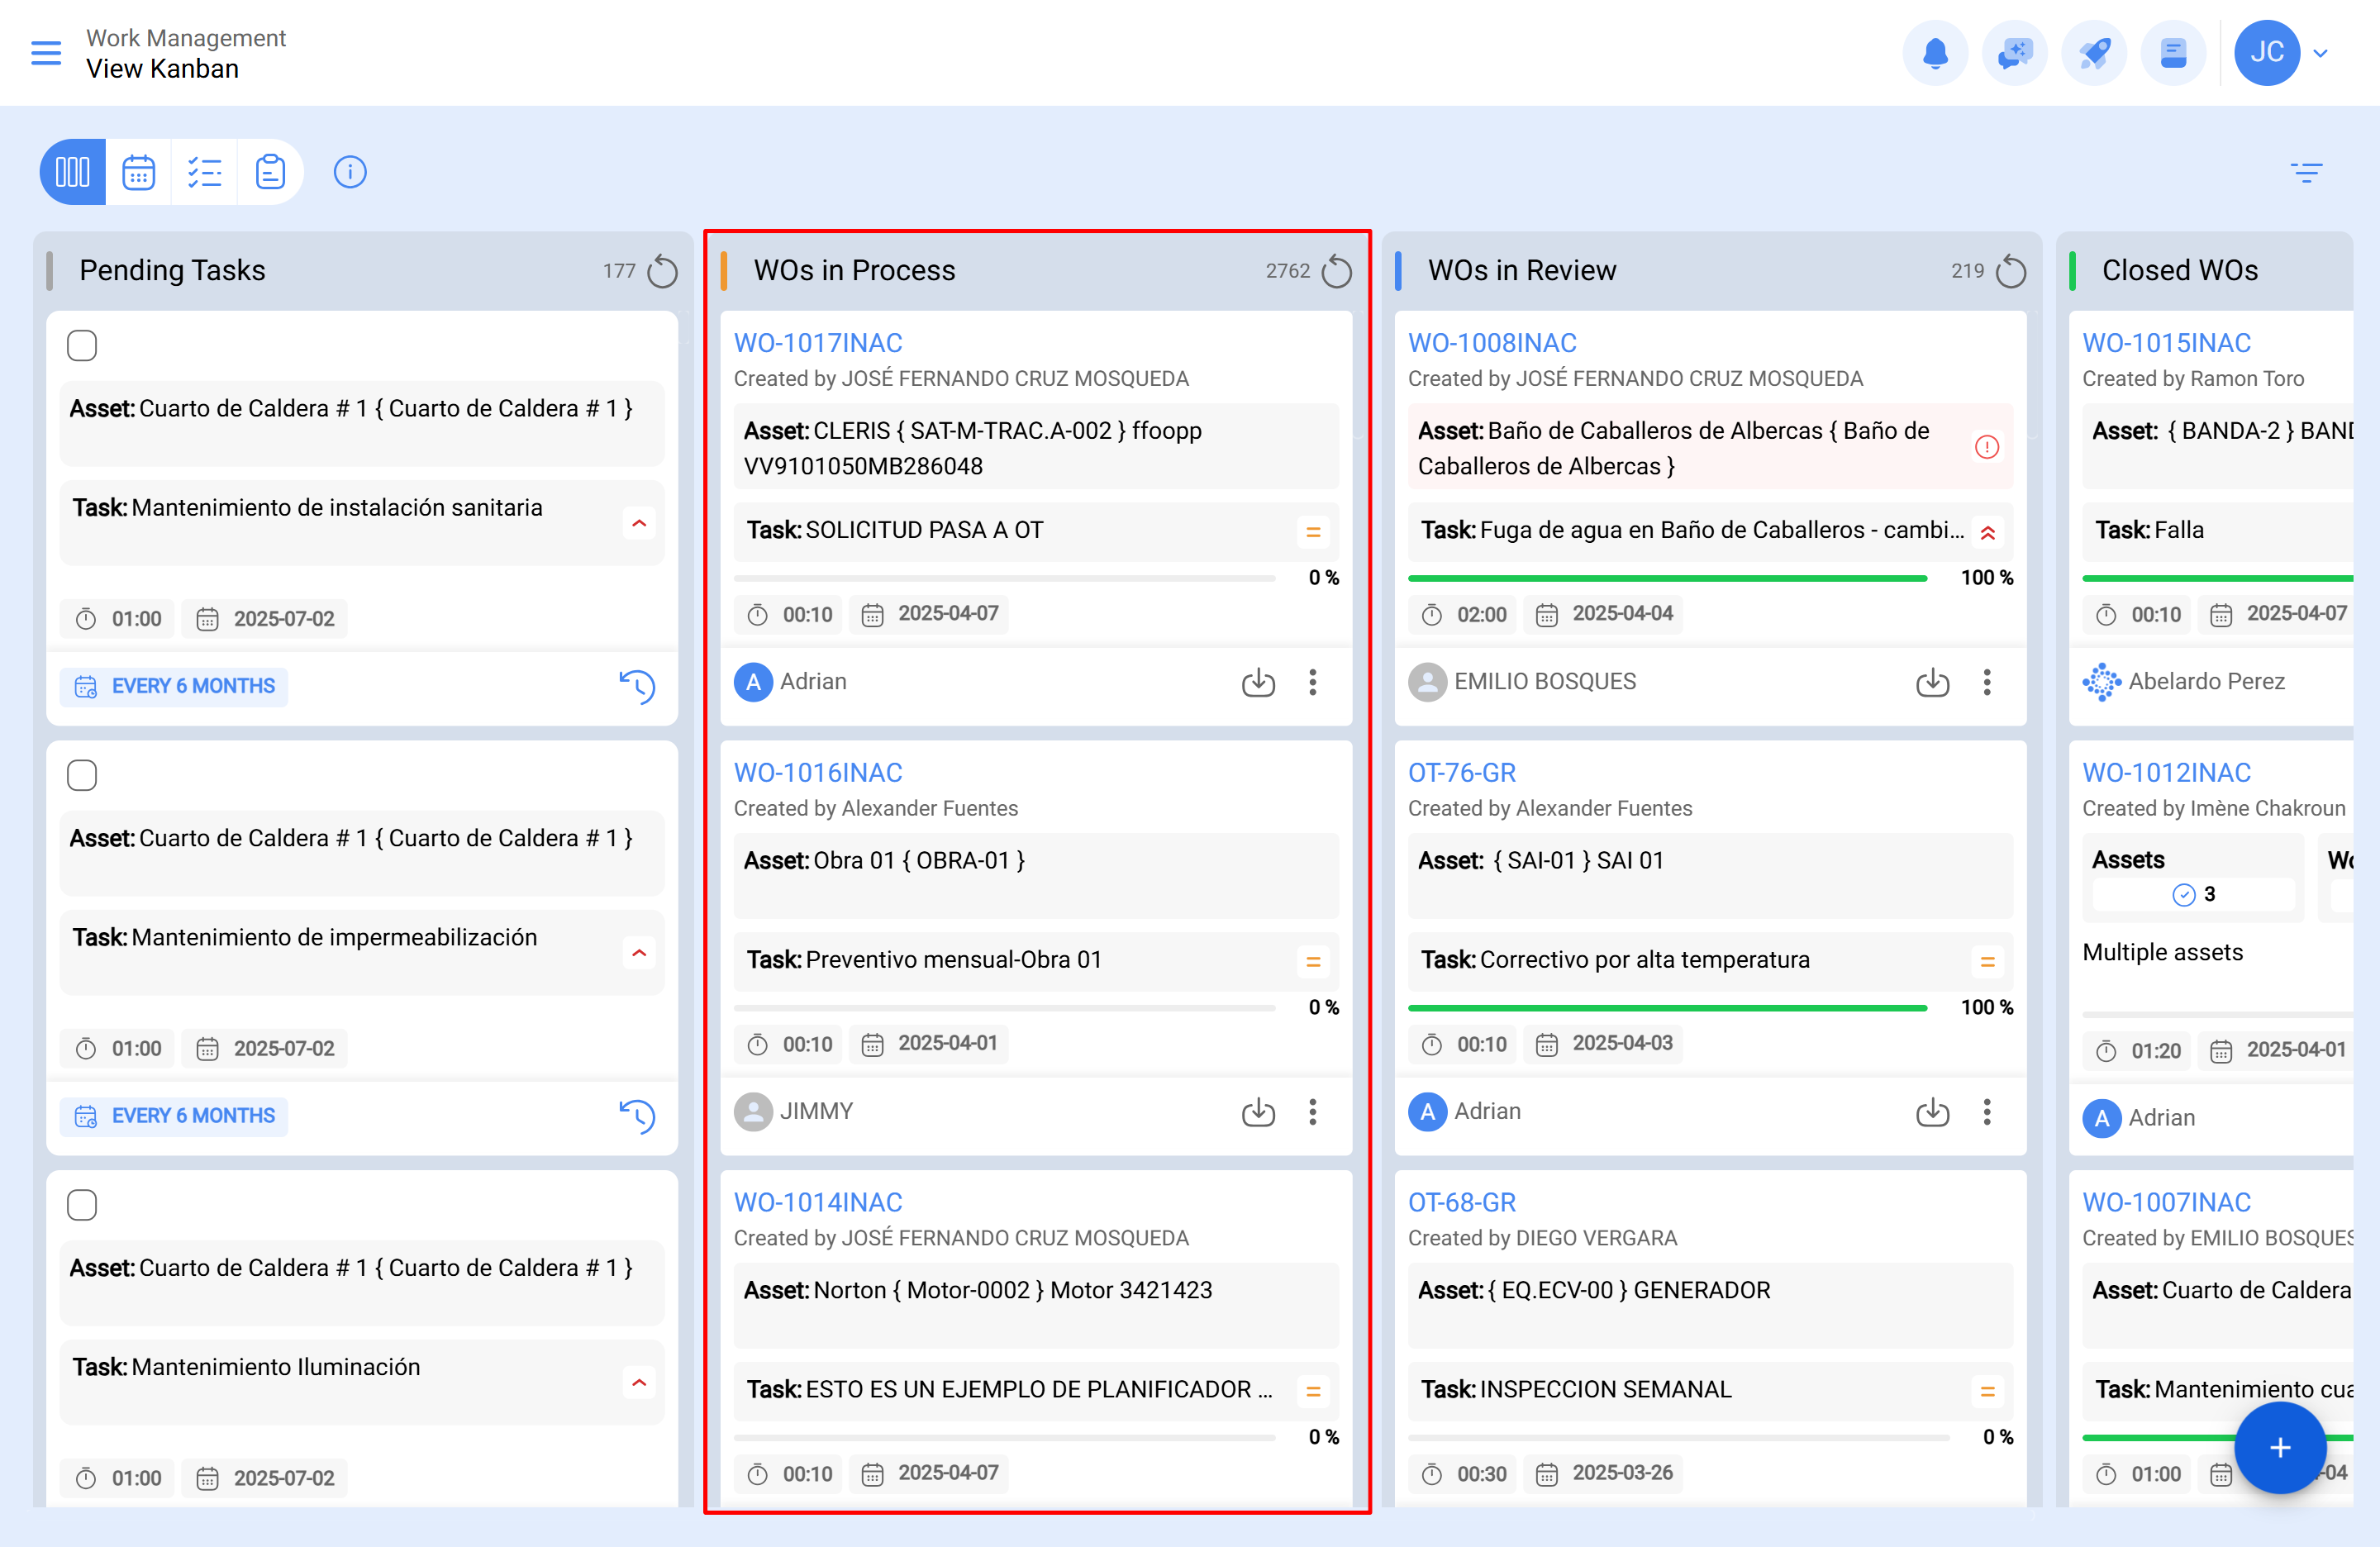The height and width of the screenshot is (1547, 2380).
Task: Open the info help icon
Action: click(350, 172)
